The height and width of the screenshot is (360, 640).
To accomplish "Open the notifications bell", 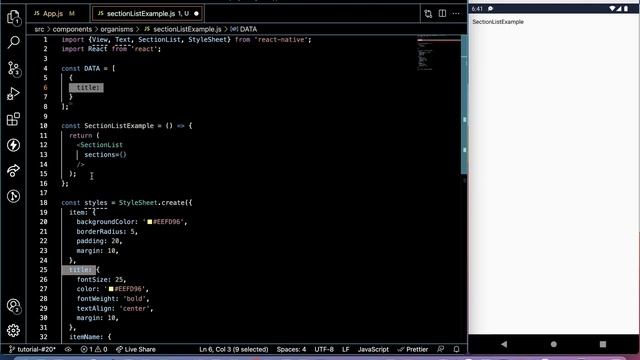I will pos(456,349).
